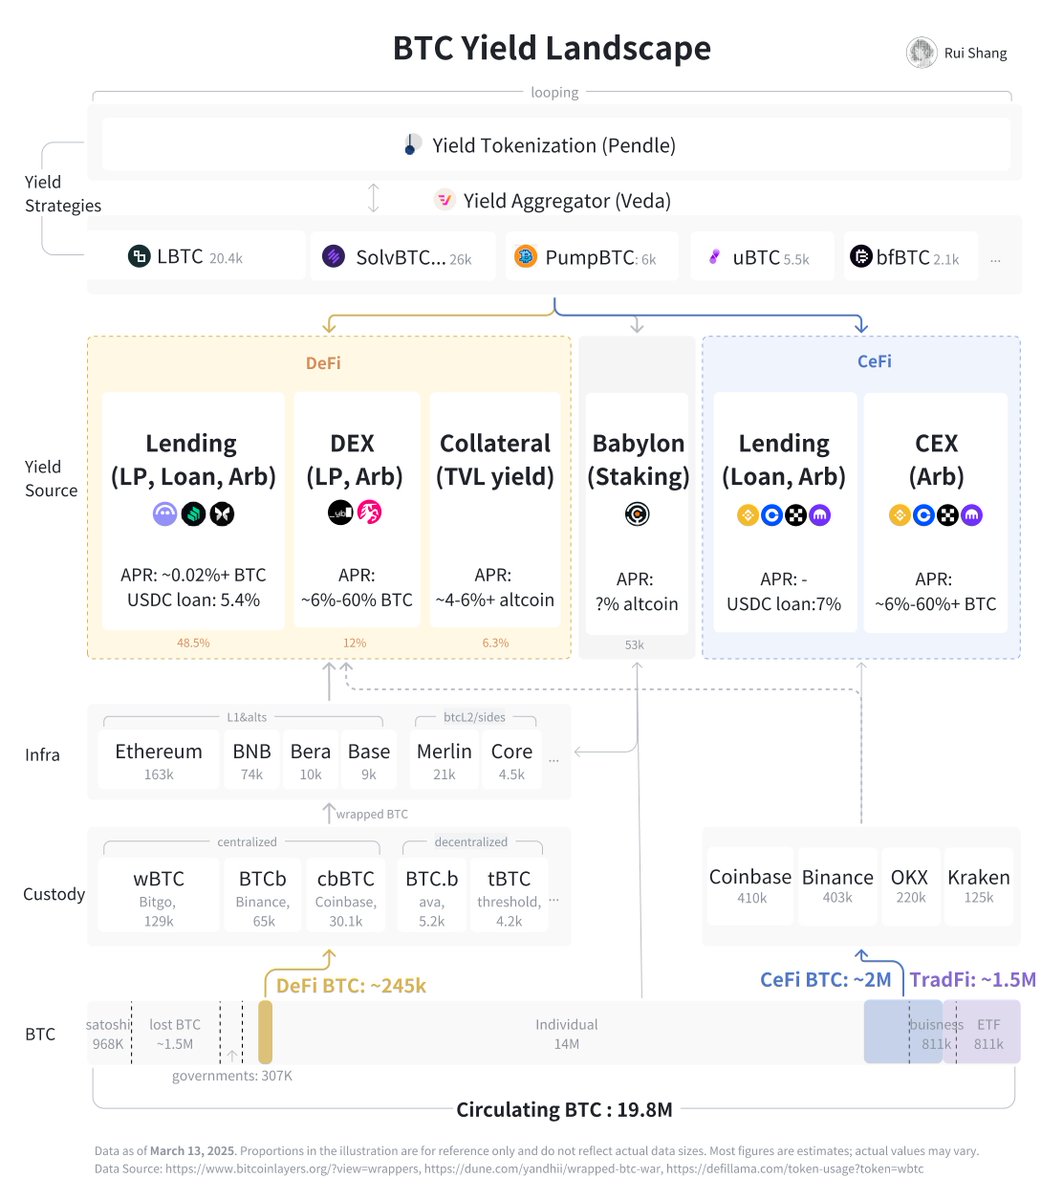
Task: Select the Merlin btcL2 entry
Action: 443,758
